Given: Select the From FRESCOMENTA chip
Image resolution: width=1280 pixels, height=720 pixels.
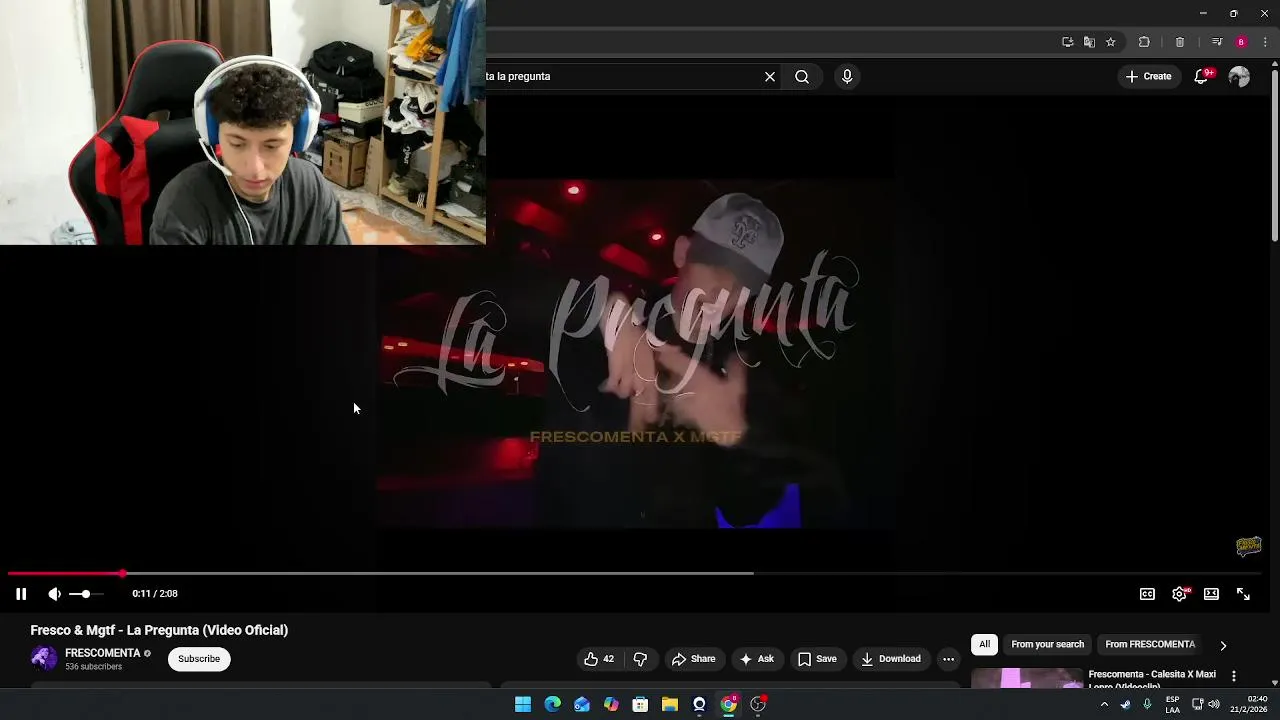Looking at the screenshot, I should 1150,644.
